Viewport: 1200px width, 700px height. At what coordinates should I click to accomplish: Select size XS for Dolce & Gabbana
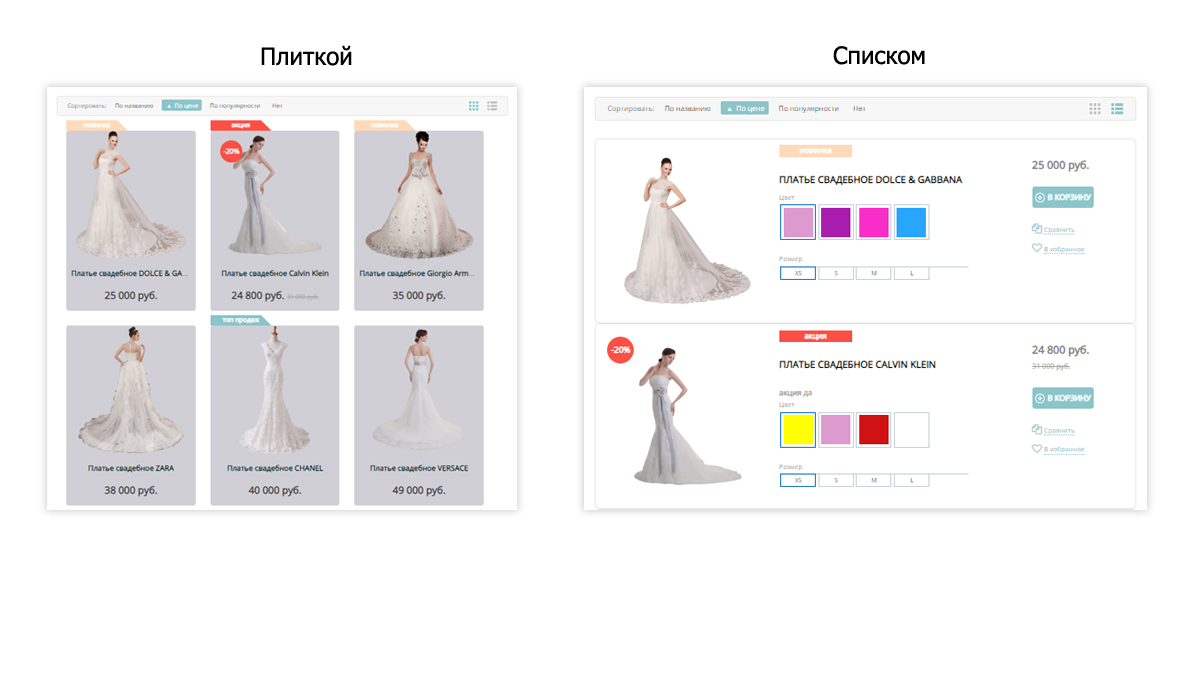pos(798,273)
